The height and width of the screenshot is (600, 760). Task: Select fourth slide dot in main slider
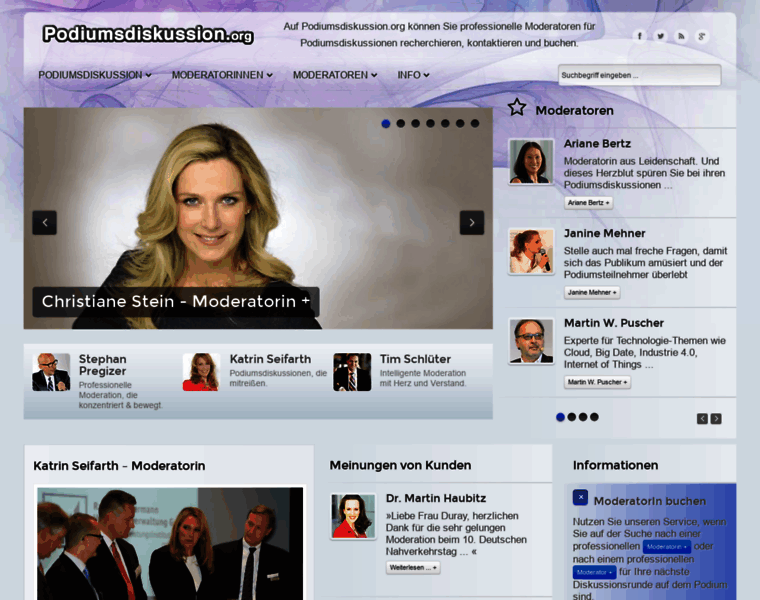pyautogui.click(x=430, y=124)
